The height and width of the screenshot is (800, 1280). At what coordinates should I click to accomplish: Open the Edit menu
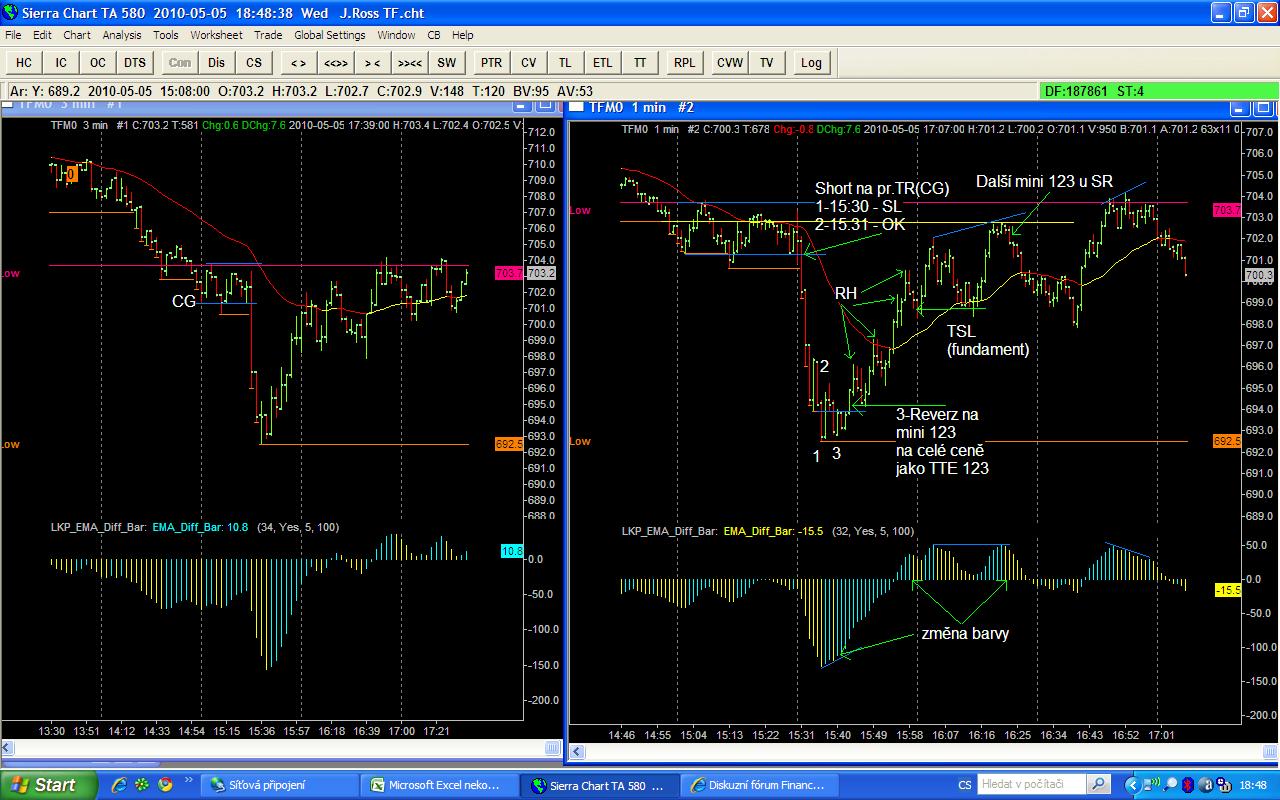click(x=42, y=35)
